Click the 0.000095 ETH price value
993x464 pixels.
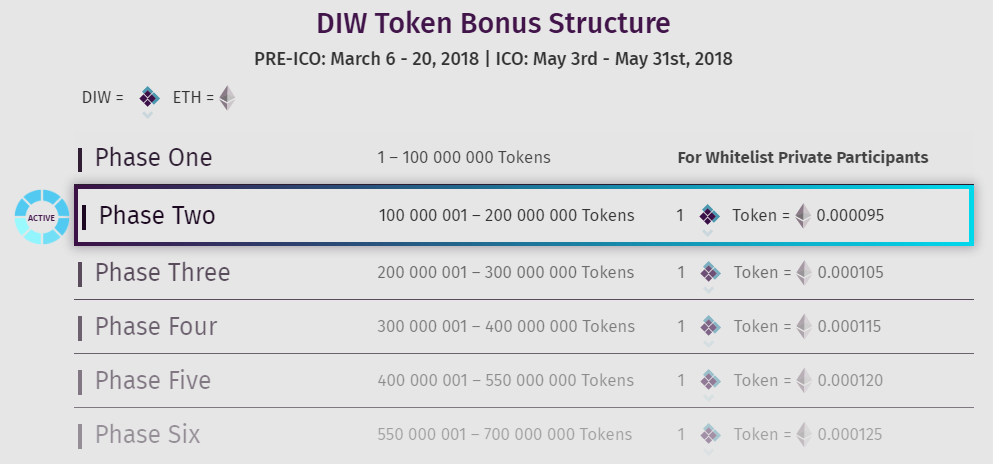[850, 215]
